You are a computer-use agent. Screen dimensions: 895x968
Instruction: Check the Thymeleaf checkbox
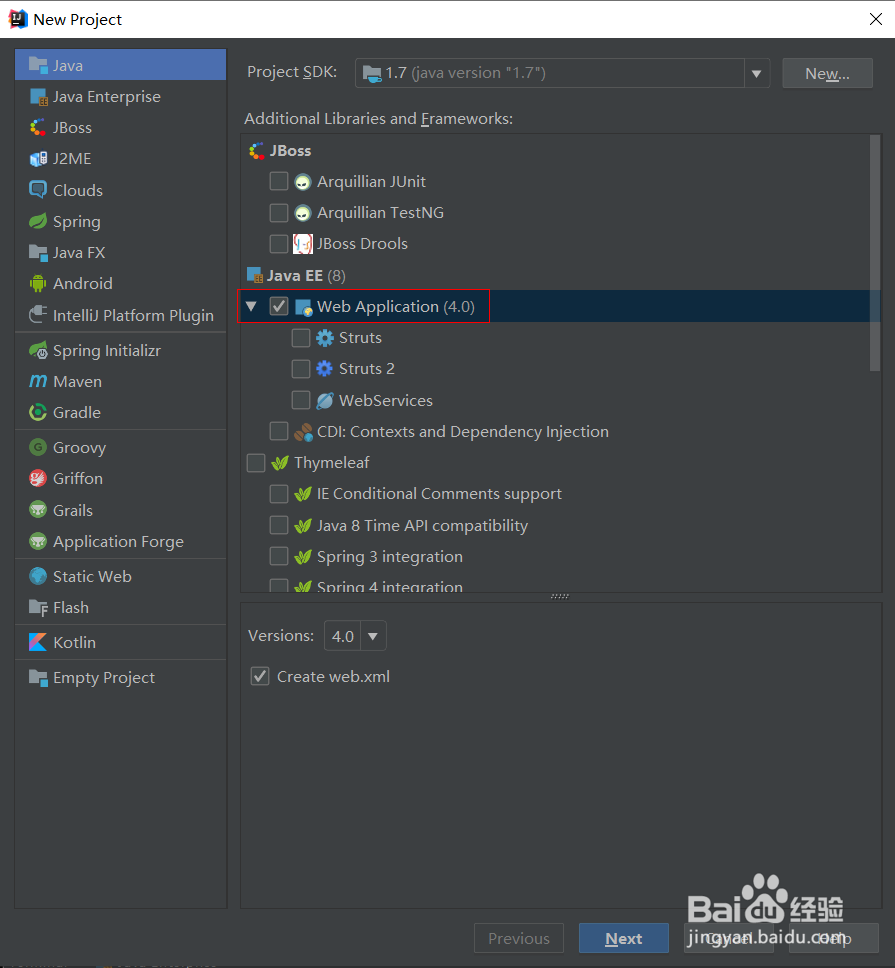coord(256,462)
